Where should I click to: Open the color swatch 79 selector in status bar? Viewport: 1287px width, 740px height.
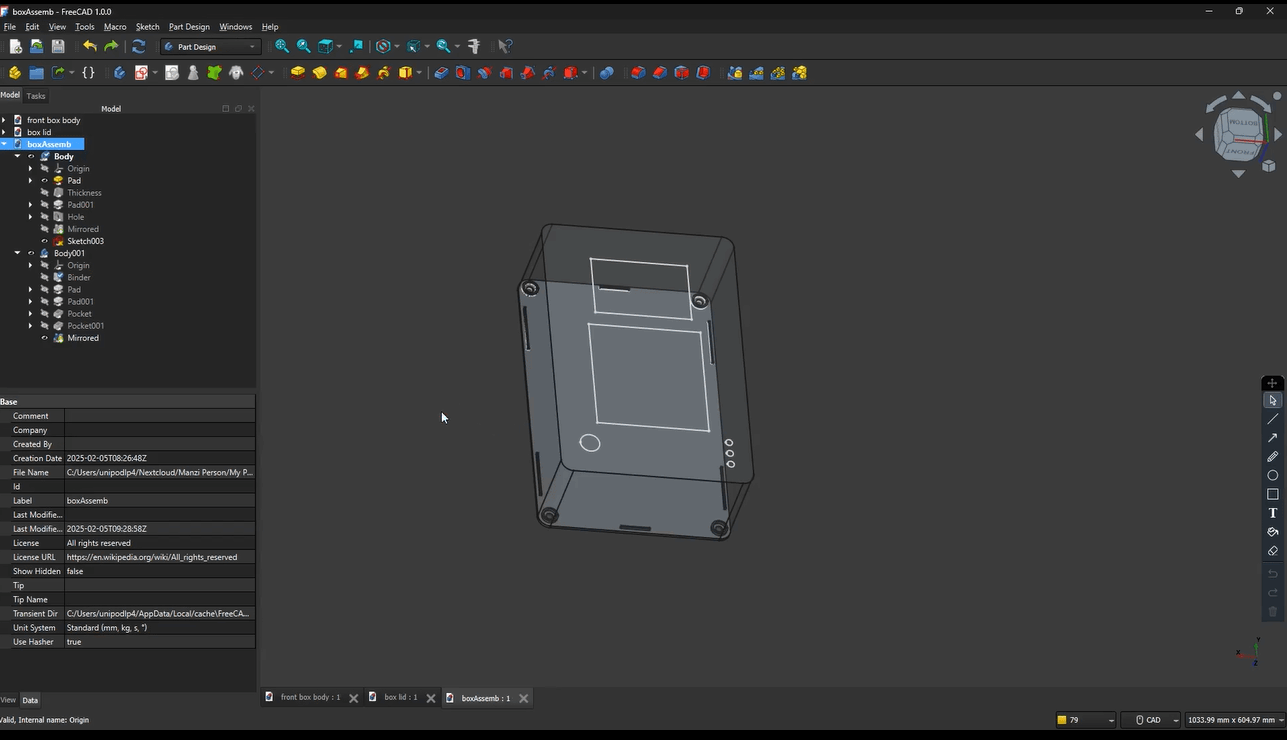[1086, 720]
